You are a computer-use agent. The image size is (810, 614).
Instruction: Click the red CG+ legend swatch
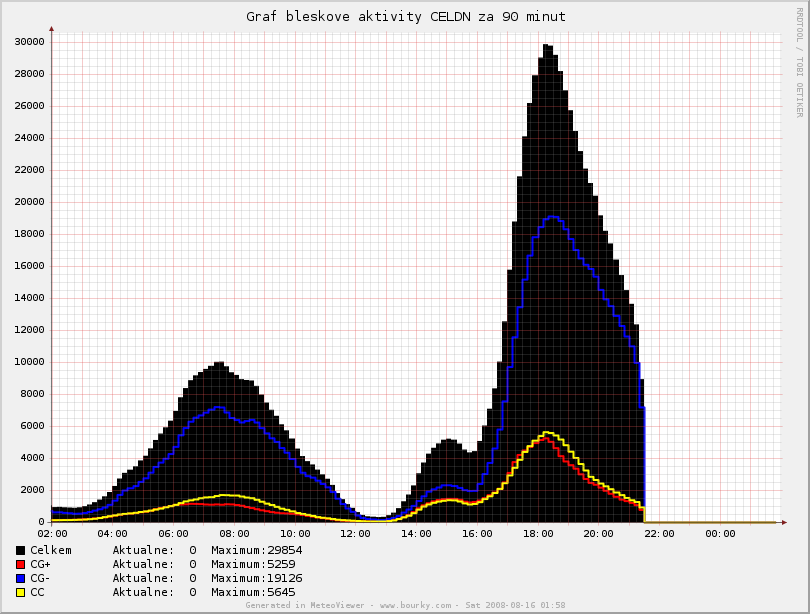click(x=21, y=564)
